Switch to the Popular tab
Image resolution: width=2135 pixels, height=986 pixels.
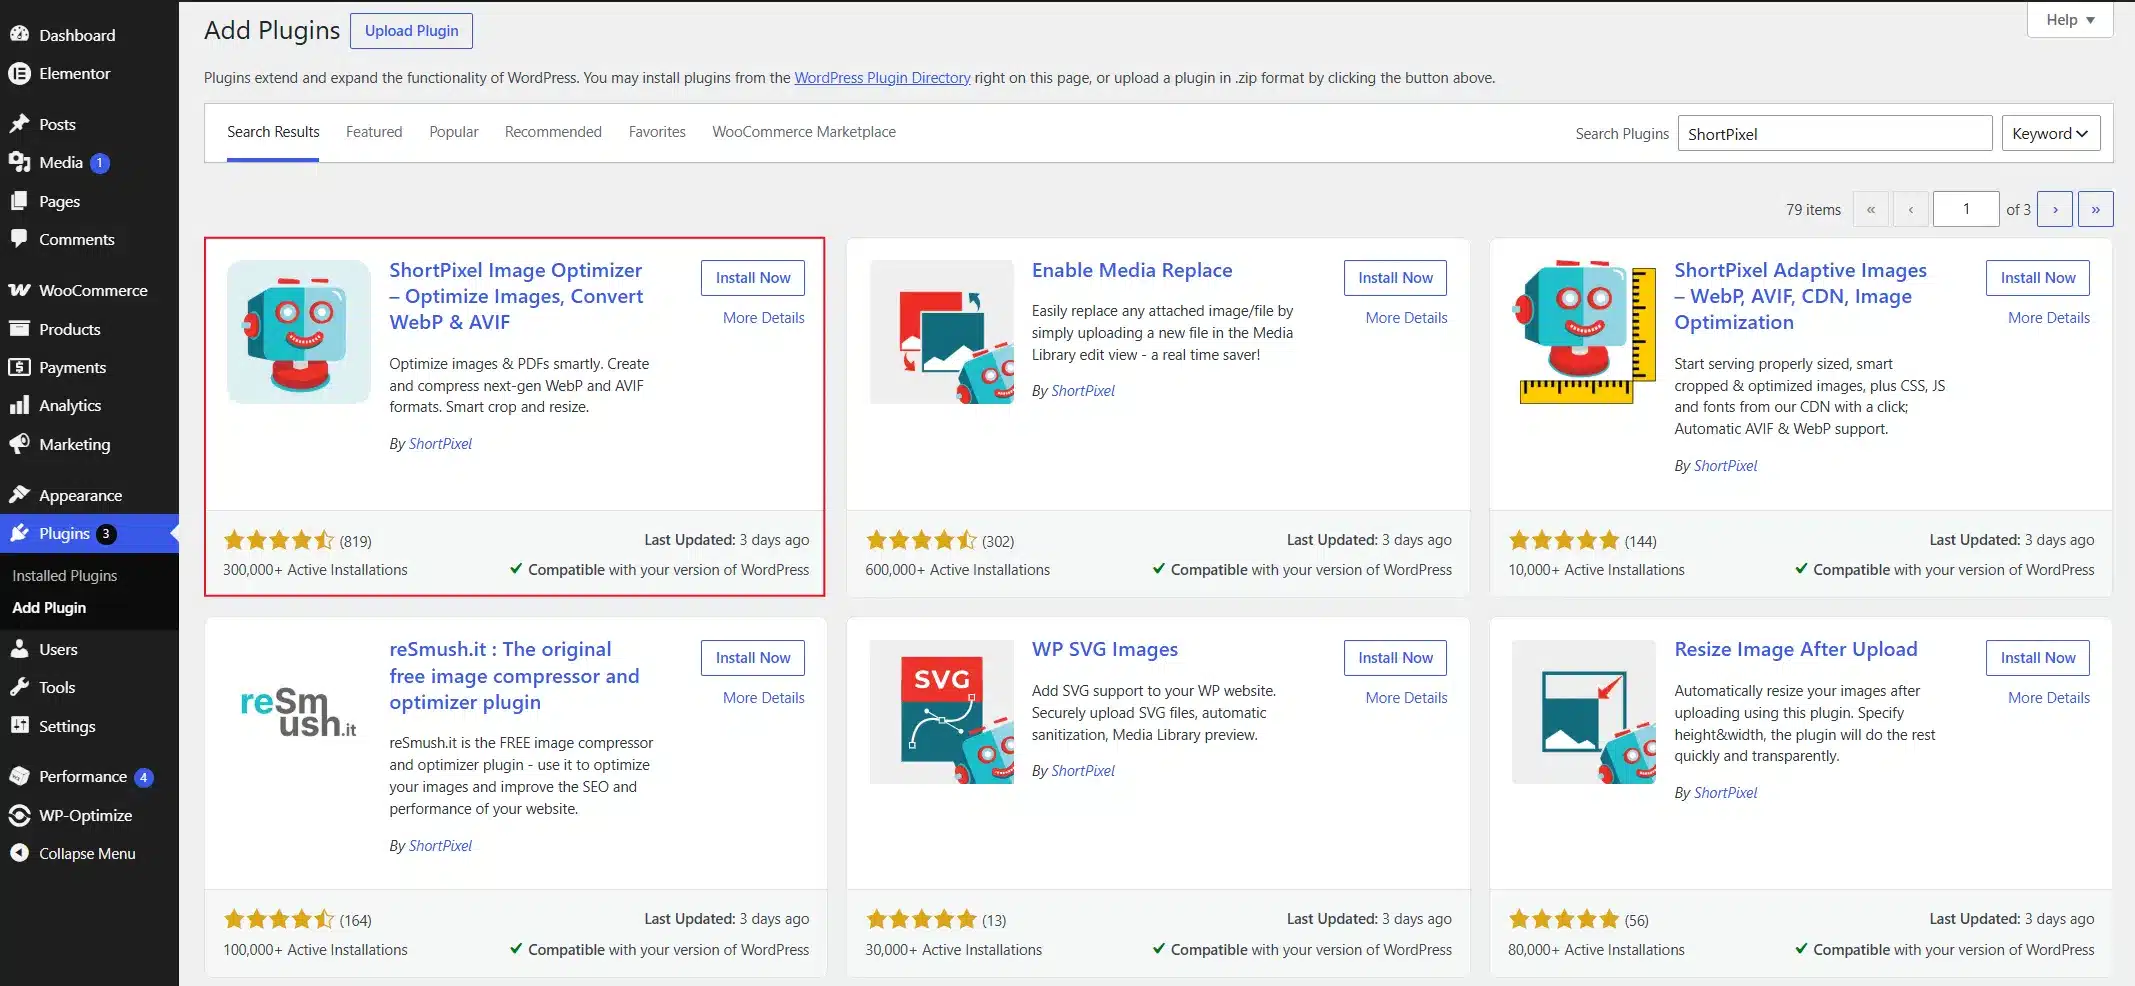(x=454, y=132)
